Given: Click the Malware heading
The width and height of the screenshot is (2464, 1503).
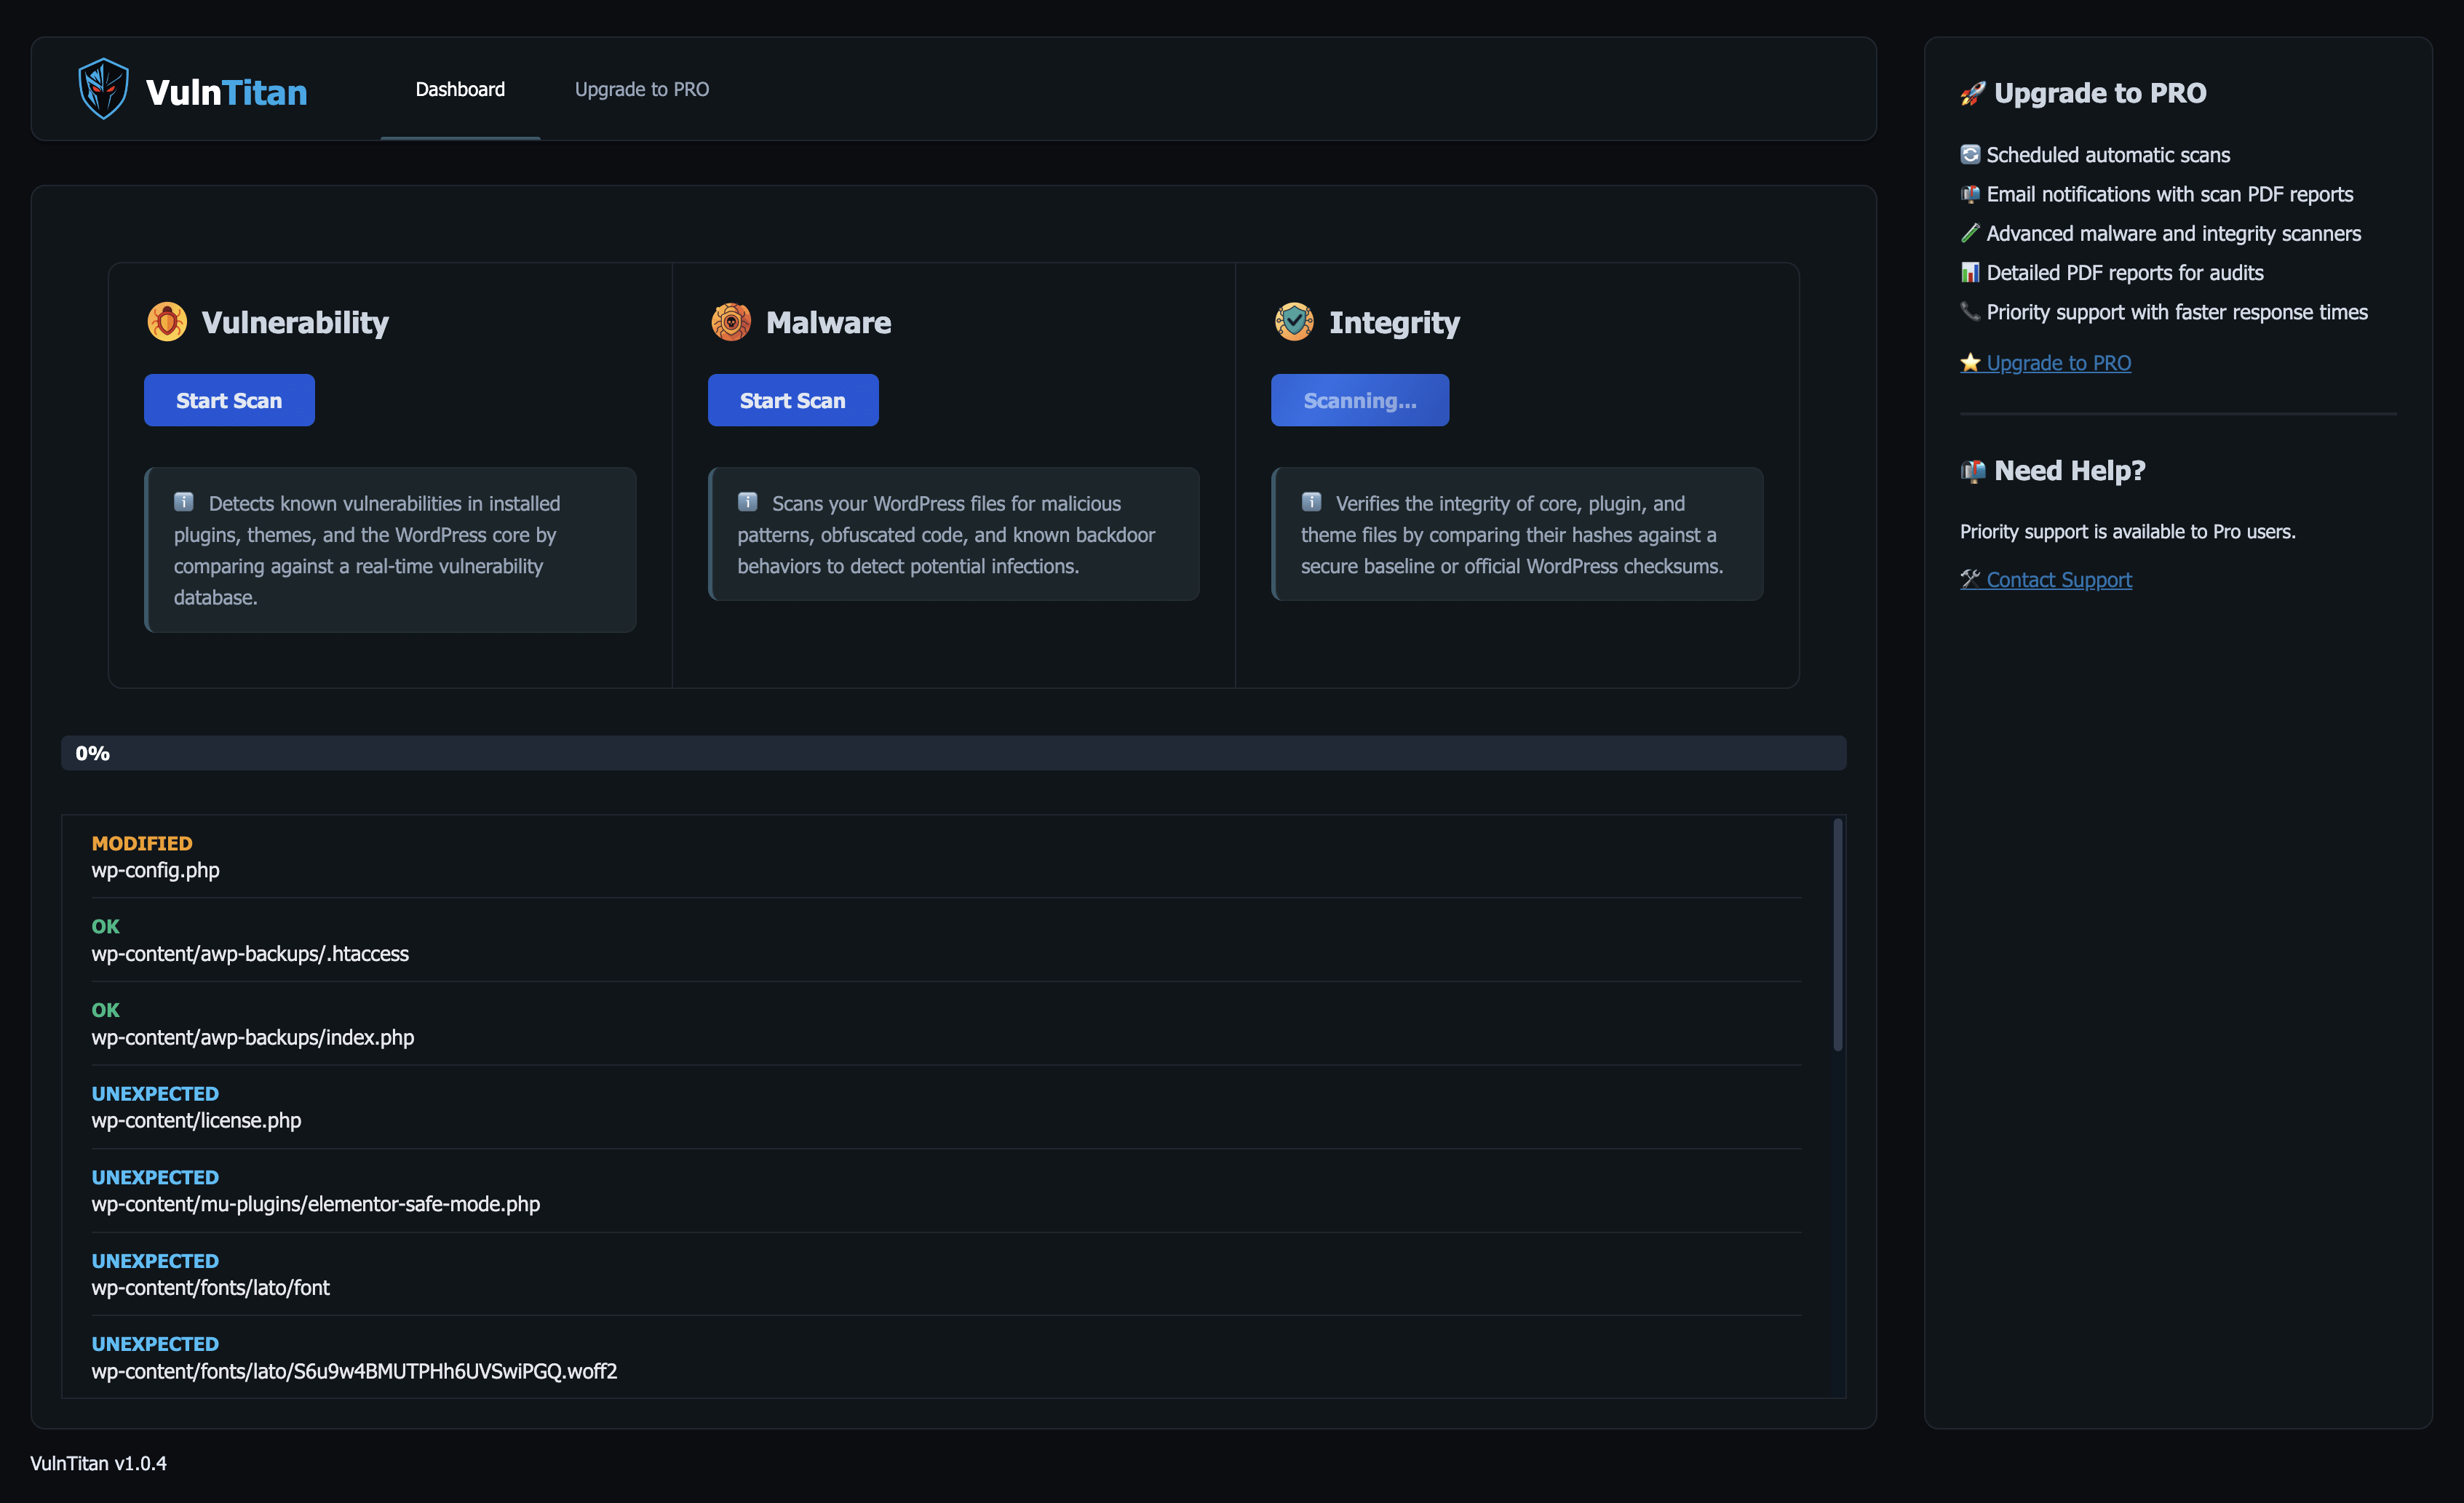Looking at the screenshot, I should [x=828, y=322].
